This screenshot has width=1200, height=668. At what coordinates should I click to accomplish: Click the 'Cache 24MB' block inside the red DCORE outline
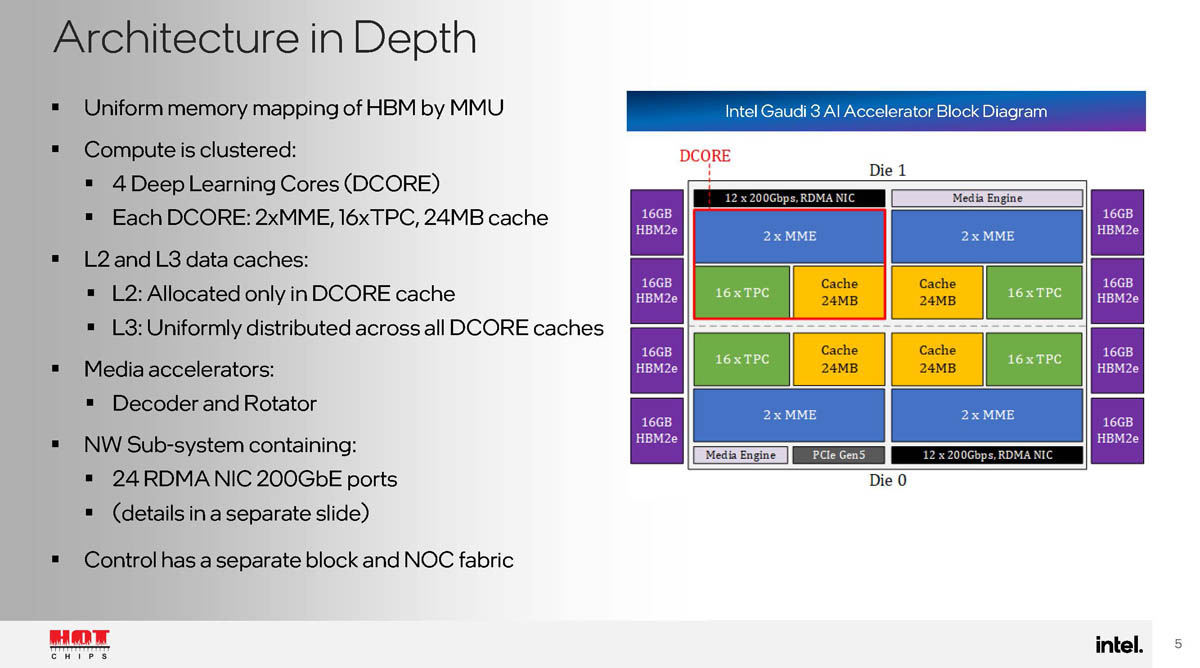pyautogui.click(x=839, y=292)
